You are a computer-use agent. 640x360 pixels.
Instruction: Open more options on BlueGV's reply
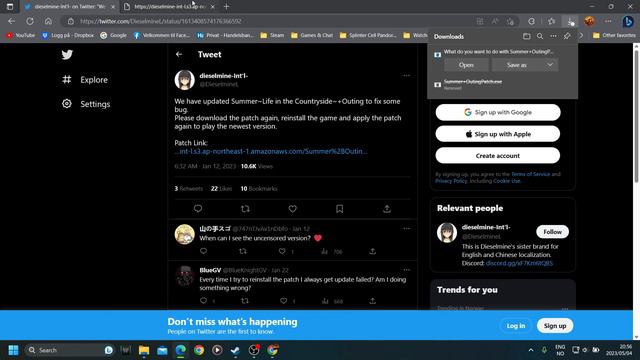(406, 270)
